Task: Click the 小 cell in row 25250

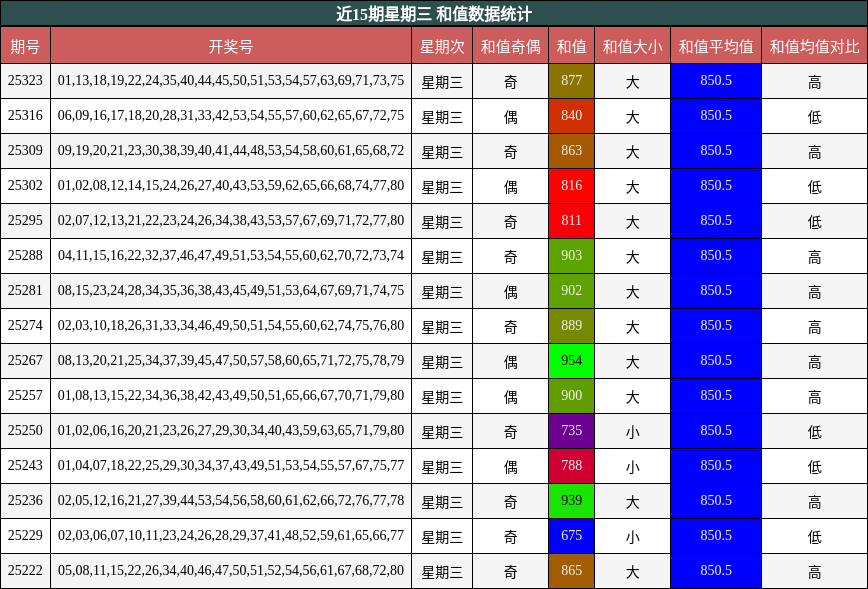Action: coord(632,431)
